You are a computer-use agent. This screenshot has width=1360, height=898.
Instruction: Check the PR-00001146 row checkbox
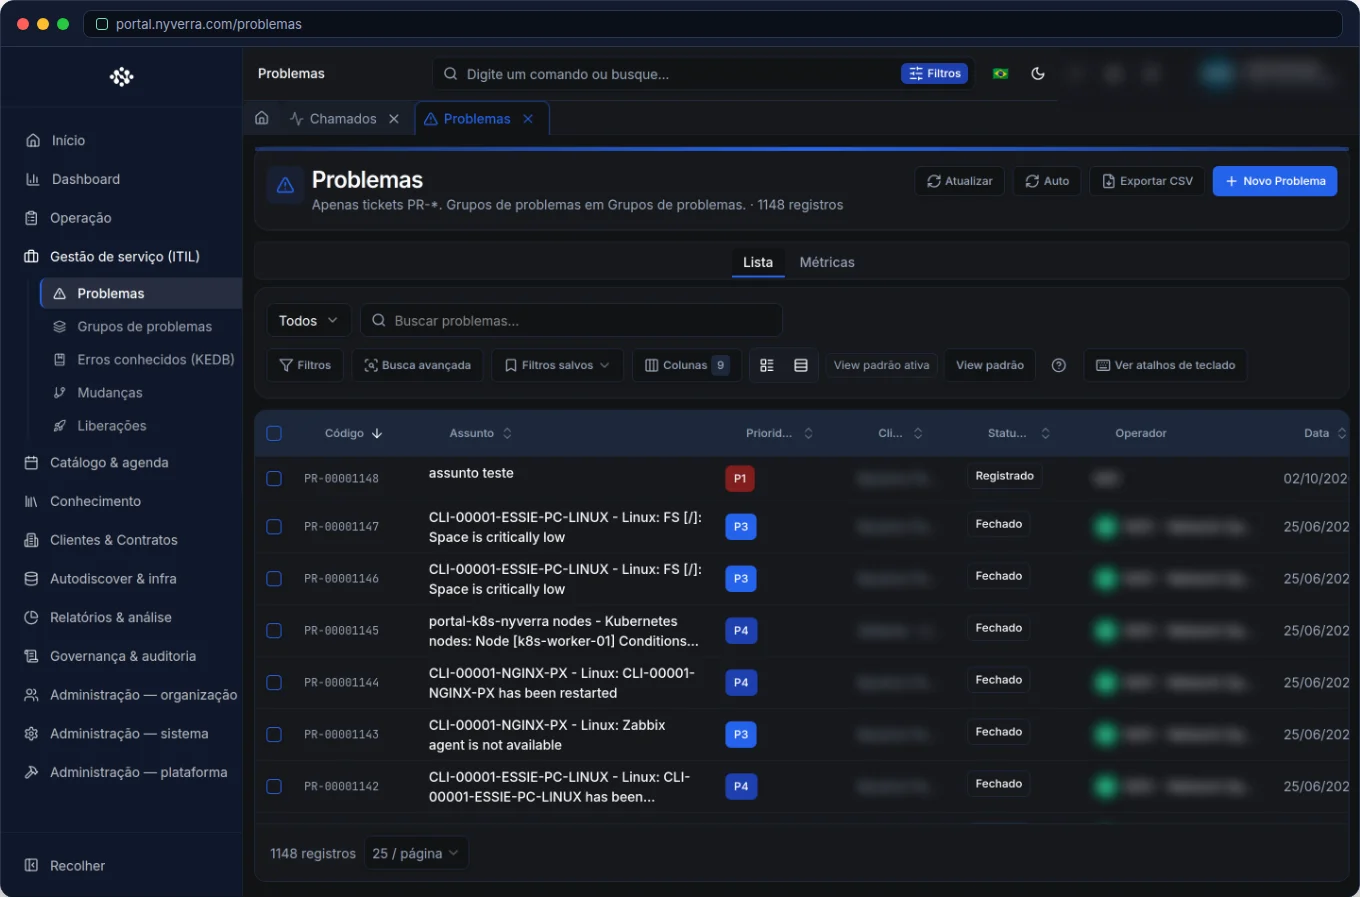point(274,579)
